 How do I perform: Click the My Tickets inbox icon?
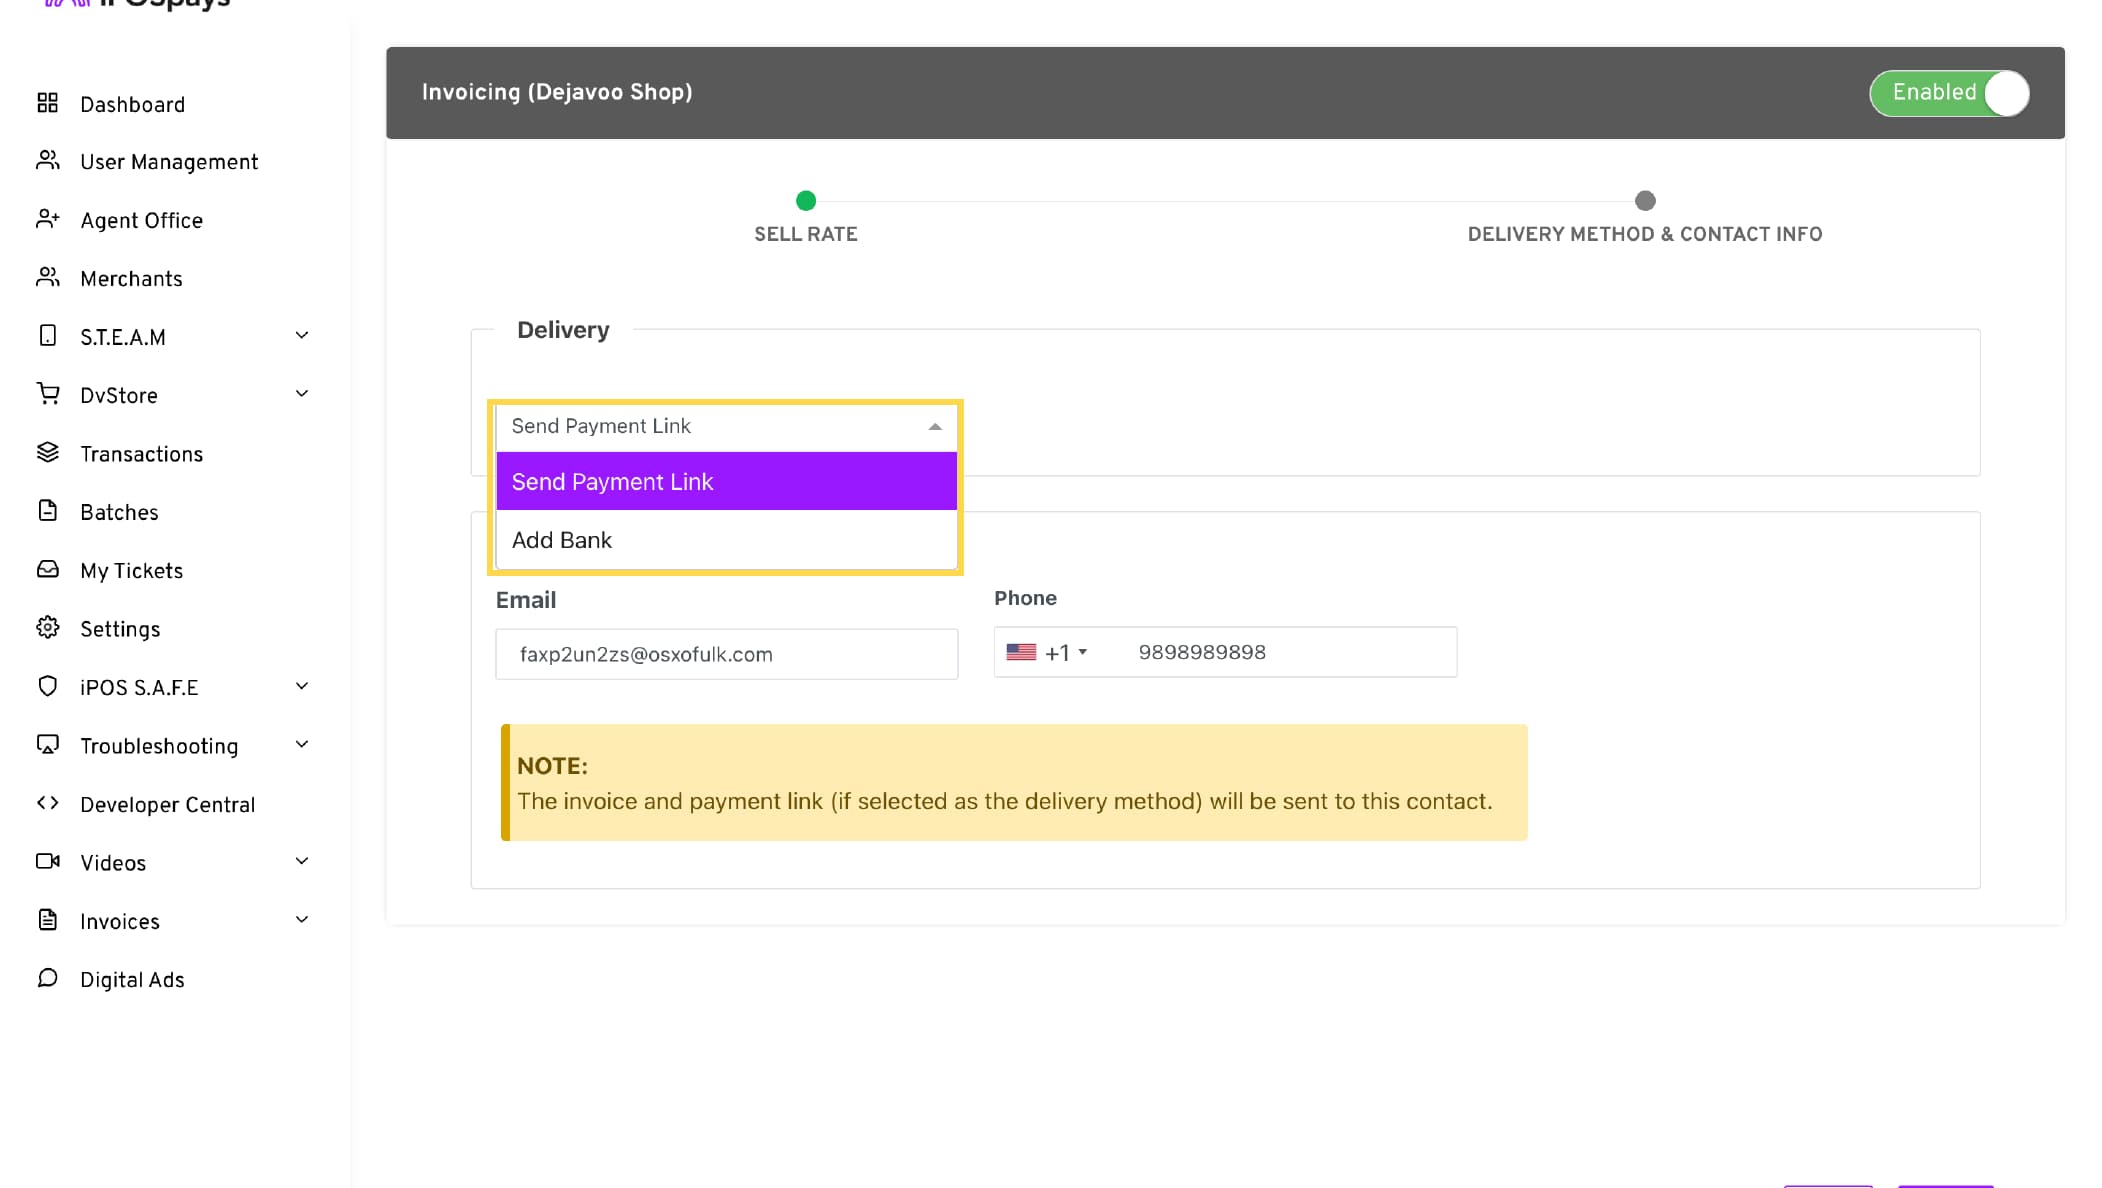pos(47,570)
